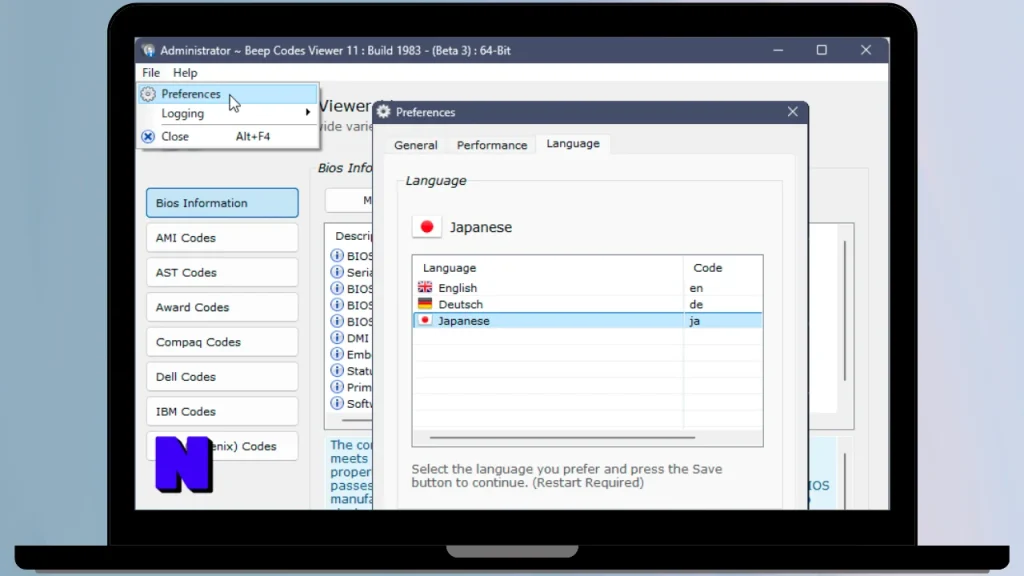
Task: Open IBM Codes
Action: (x=222, y=411)
